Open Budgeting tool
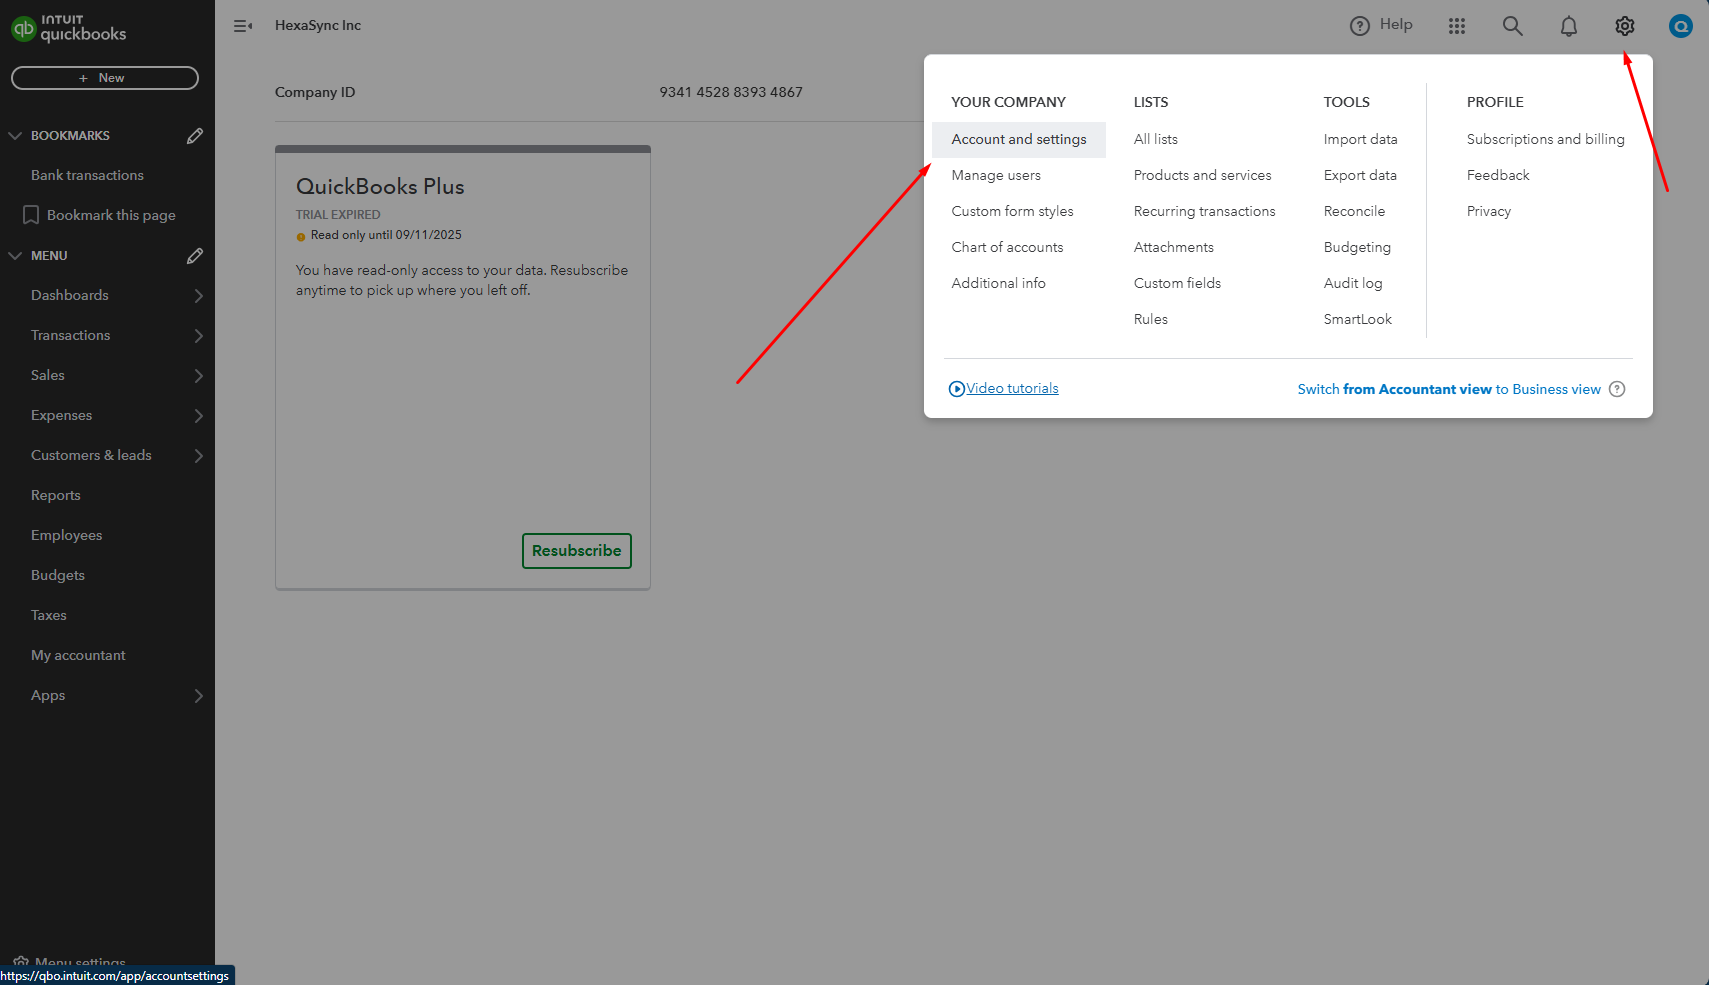The height and width of the screenshot is (985, 1709). pyautogui.click(x=1357, y=247)
